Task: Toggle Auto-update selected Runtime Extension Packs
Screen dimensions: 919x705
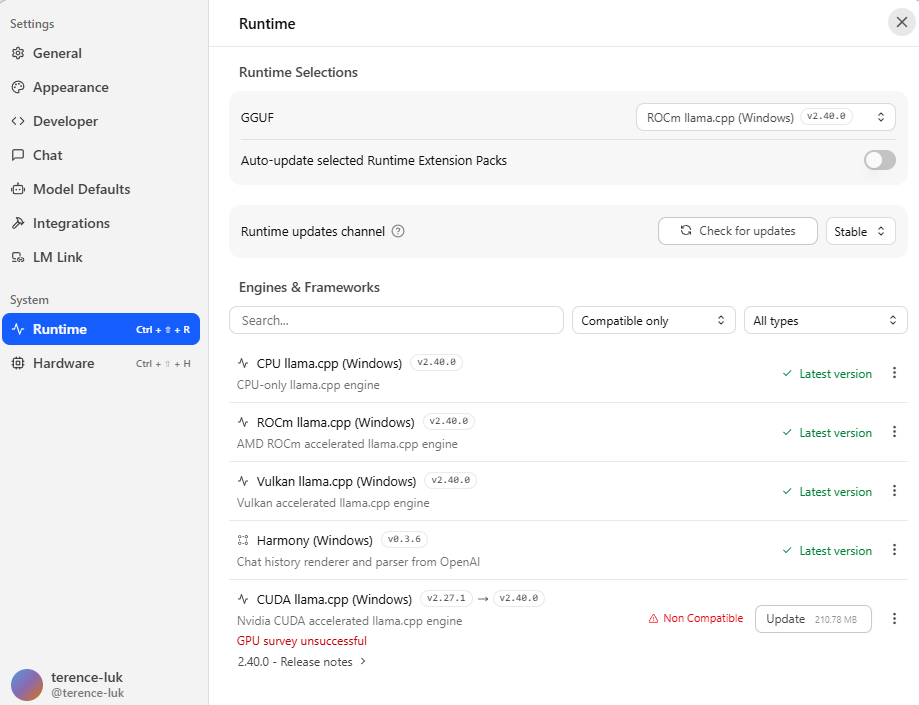Action: pos(880,160)
